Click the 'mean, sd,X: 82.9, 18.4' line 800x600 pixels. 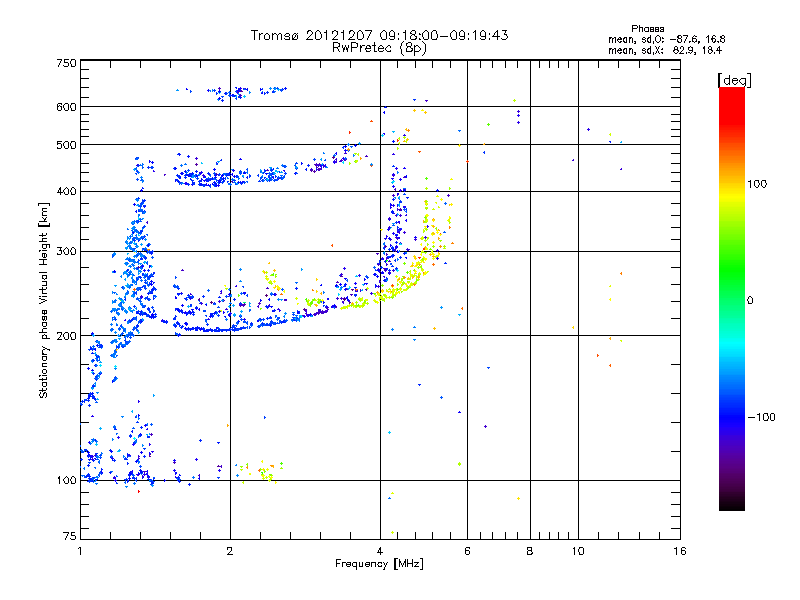tap(665, 51)
